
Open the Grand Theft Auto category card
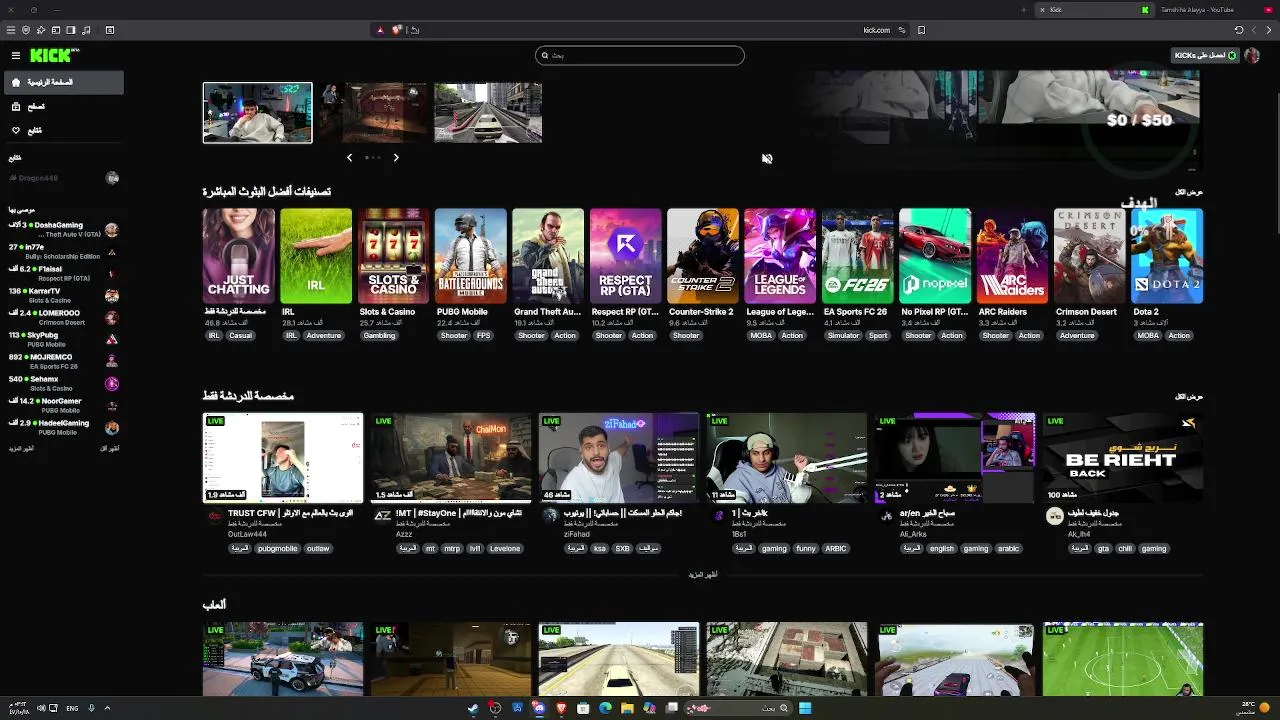(x=548, y=256)
